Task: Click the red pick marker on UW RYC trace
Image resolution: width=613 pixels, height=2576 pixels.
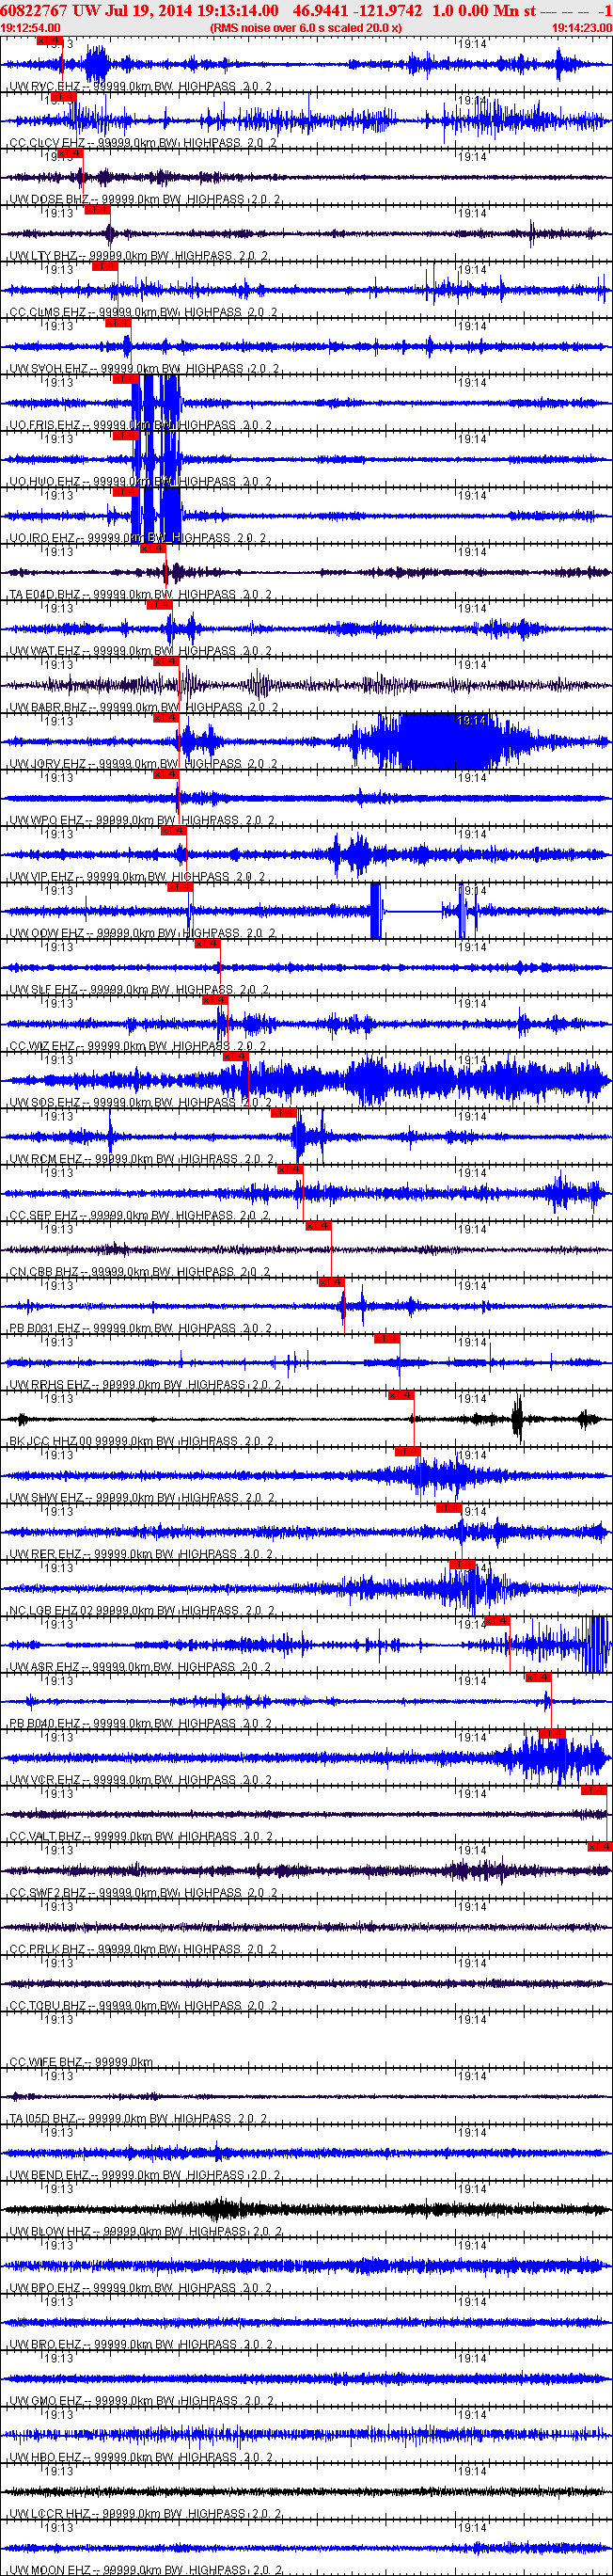Action: pos(50,42)
